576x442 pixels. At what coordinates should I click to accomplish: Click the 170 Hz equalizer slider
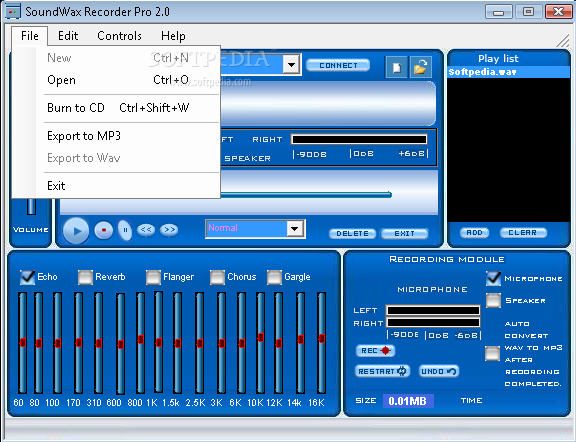79,343
